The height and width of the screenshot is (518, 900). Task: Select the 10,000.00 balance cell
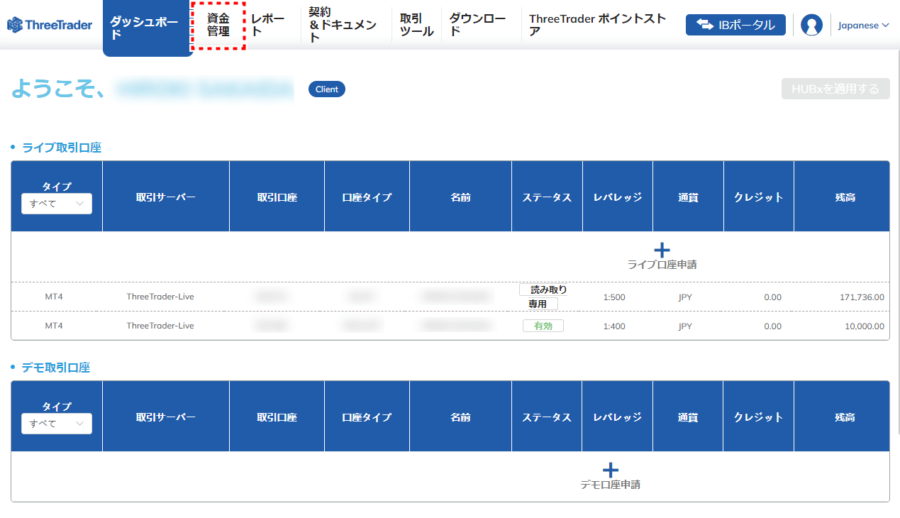864,326
